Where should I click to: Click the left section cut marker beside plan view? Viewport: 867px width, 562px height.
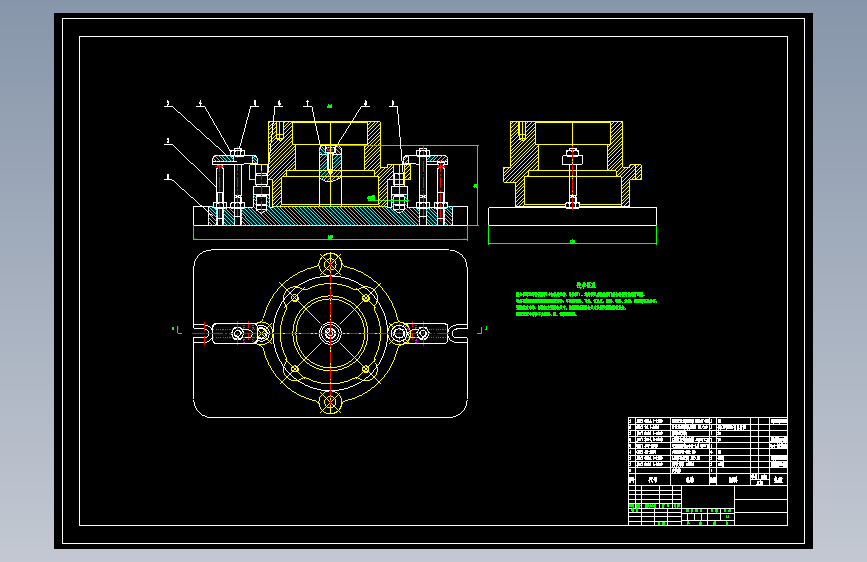coord(176,330)
